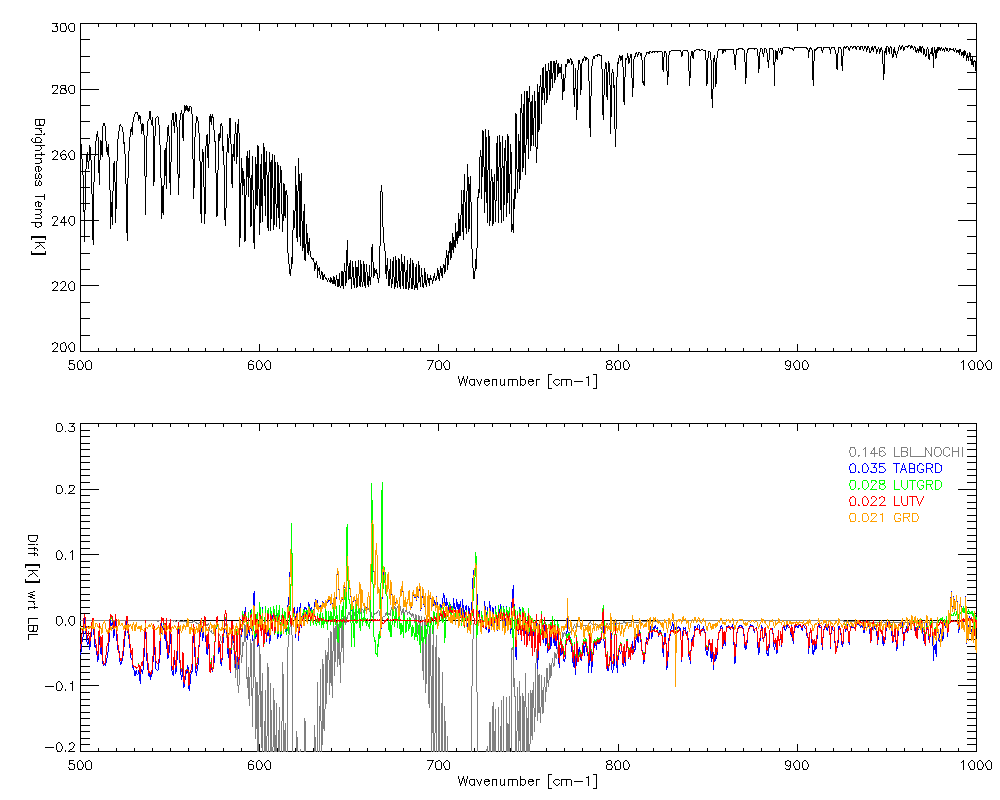Click the 260 tick on the brightness axis
The width and height of the screenshot is (1000, 800).
62,156
